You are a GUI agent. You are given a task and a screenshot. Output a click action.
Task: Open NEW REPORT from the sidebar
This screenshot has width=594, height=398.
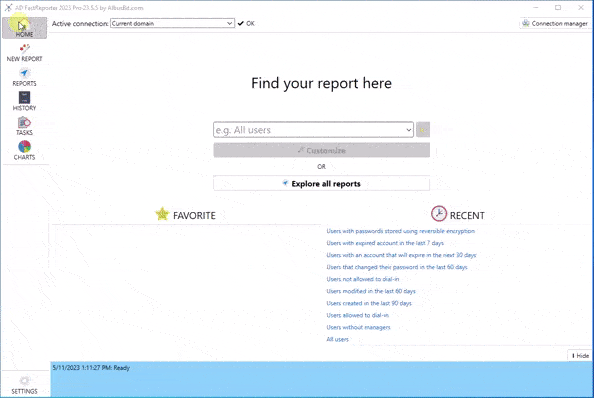[24, 53]
